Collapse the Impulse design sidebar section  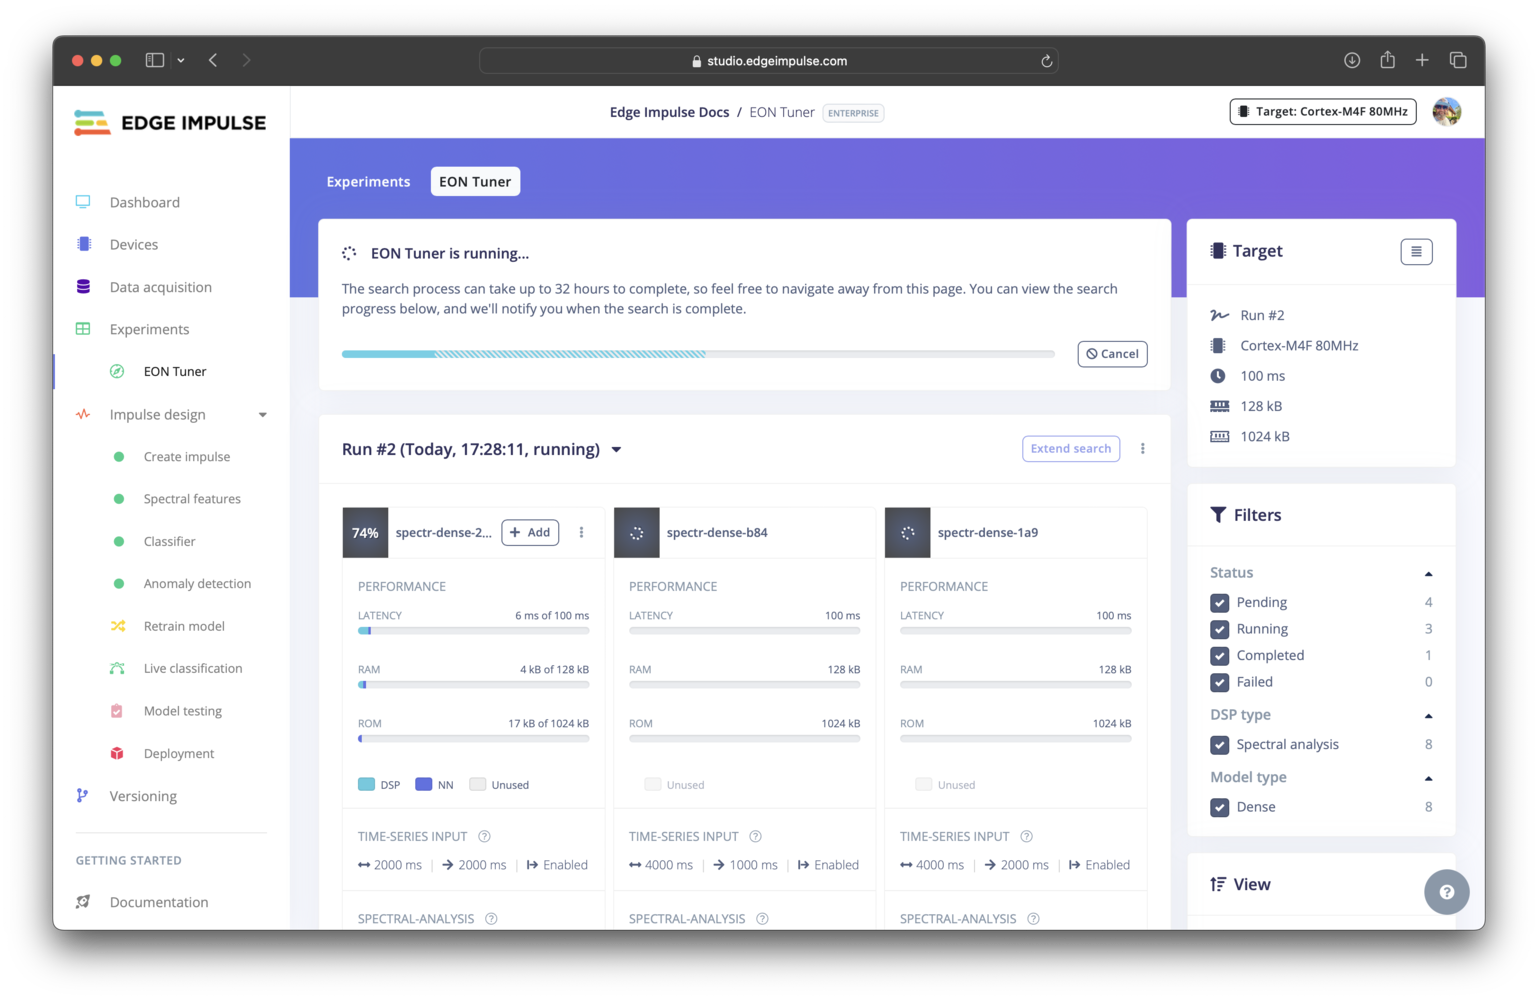coord(262,415)
